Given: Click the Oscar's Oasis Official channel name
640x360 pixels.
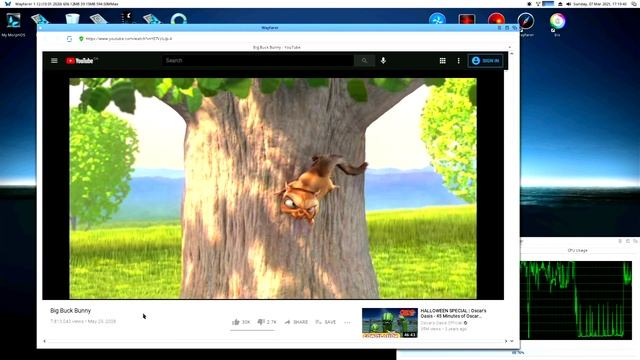Looking at the screenshot, I should (x=441, y=323).
